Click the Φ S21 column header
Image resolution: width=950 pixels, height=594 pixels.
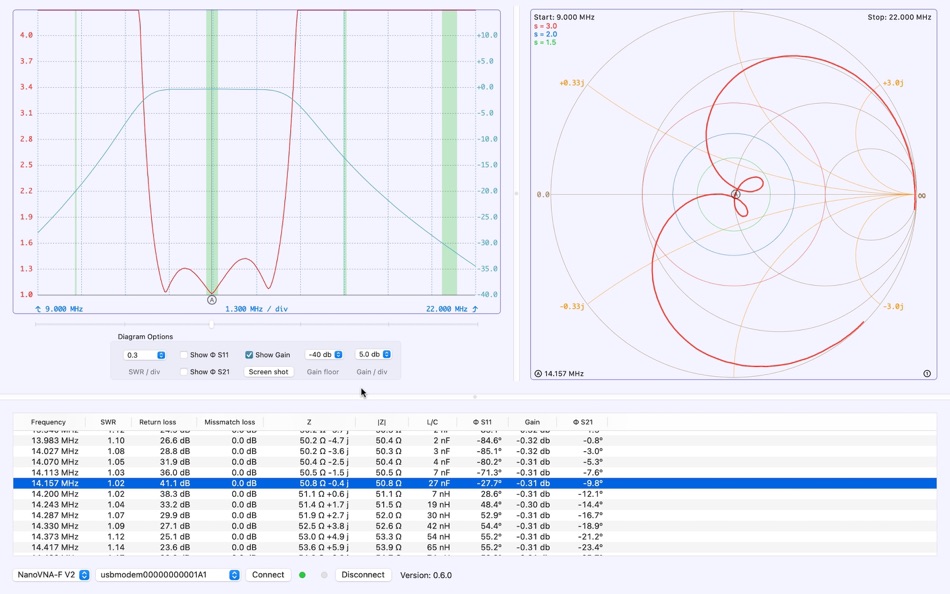click(x=583, y=422)
